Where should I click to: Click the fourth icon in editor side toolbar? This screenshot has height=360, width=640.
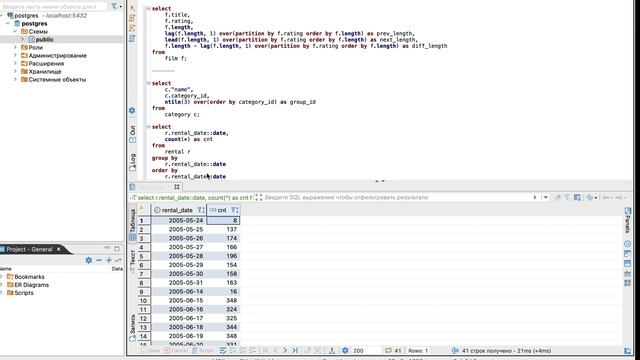point(132,38)
